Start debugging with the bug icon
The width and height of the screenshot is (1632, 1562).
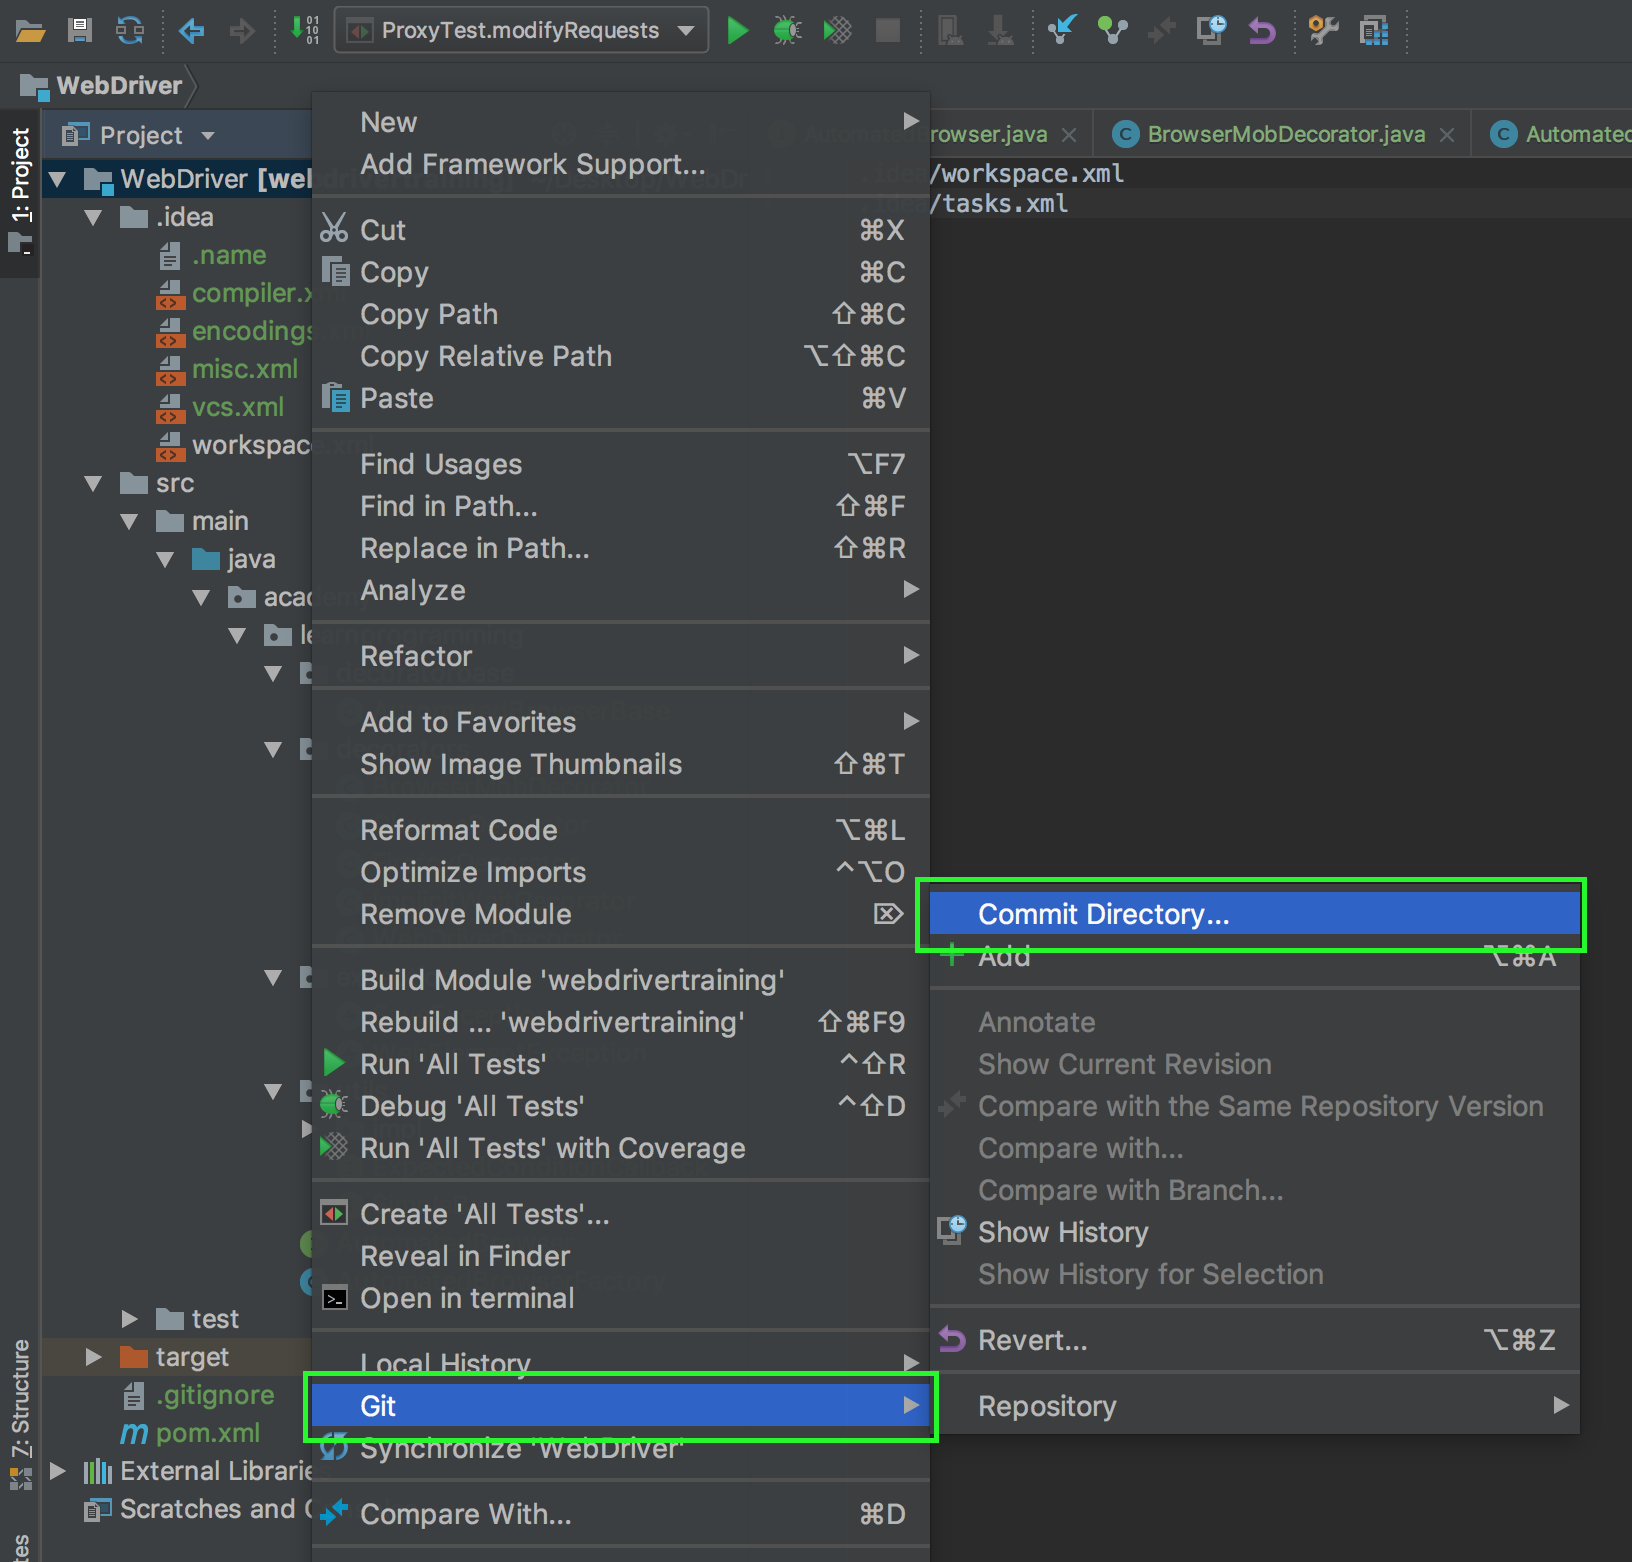(787, 31)
